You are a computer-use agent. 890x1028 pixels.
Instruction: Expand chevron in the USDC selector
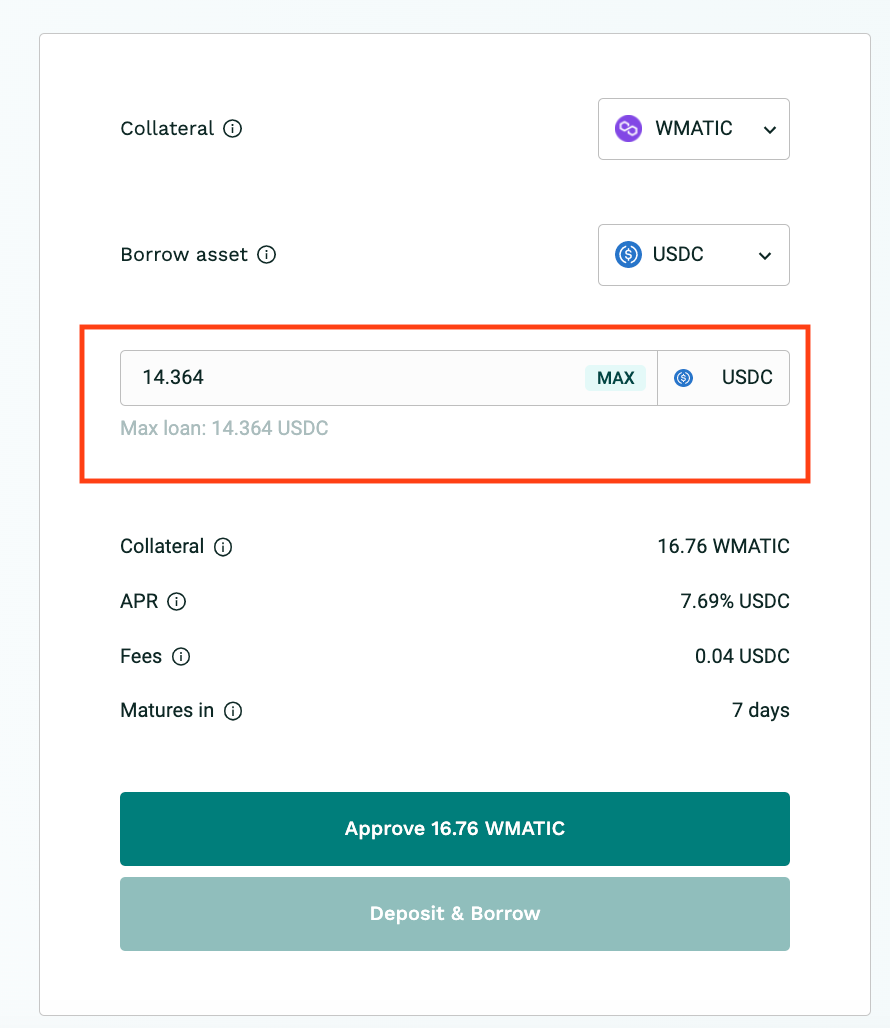(x=765, y=256)
